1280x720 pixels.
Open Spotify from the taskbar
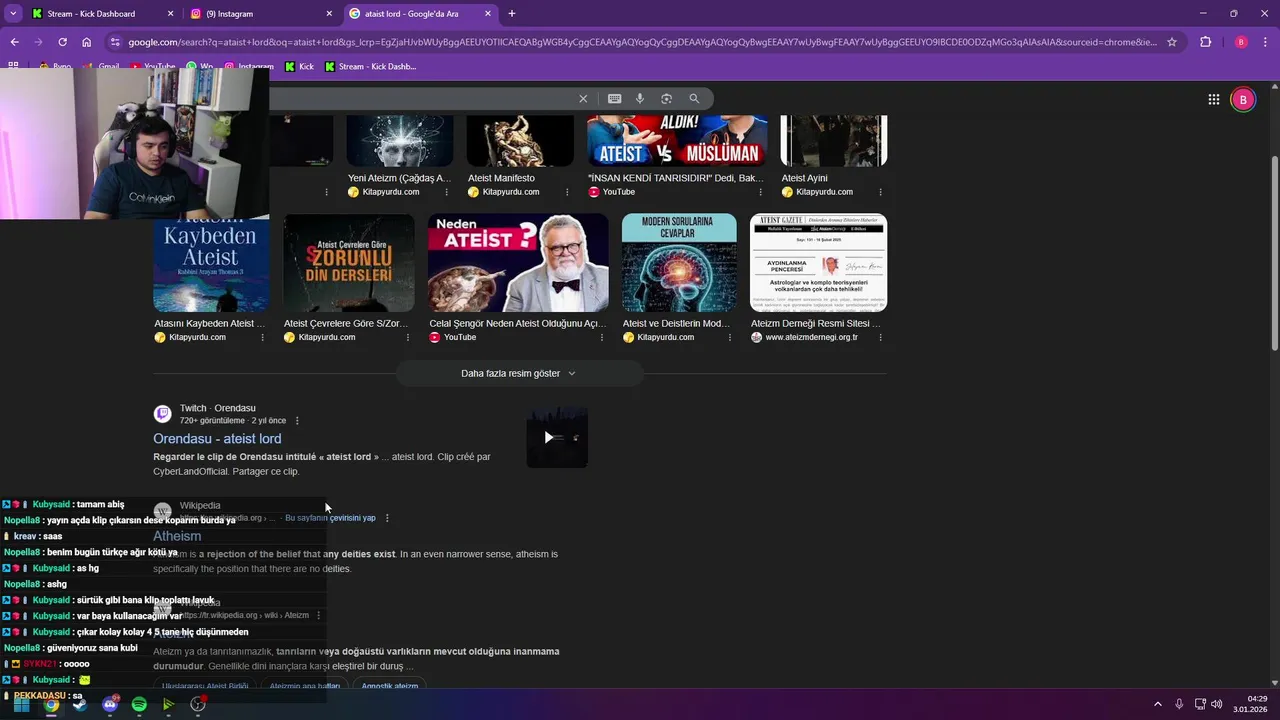coord(139,704)
